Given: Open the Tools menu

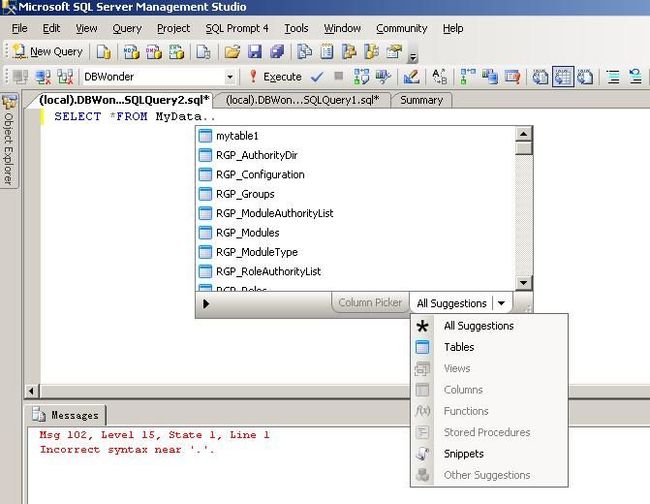Looking at the screenshot, I should pos(296,28).
